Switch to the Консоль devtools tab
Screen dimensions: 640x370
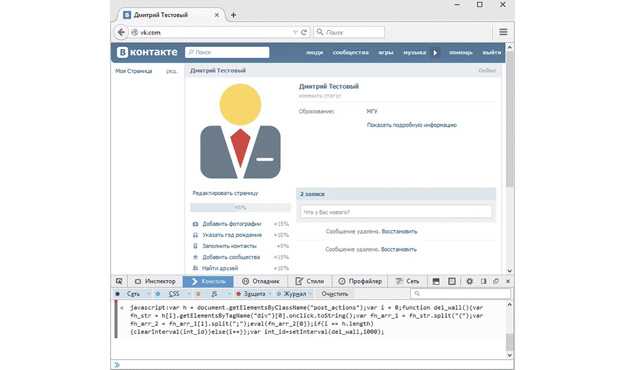click(208, 281)
